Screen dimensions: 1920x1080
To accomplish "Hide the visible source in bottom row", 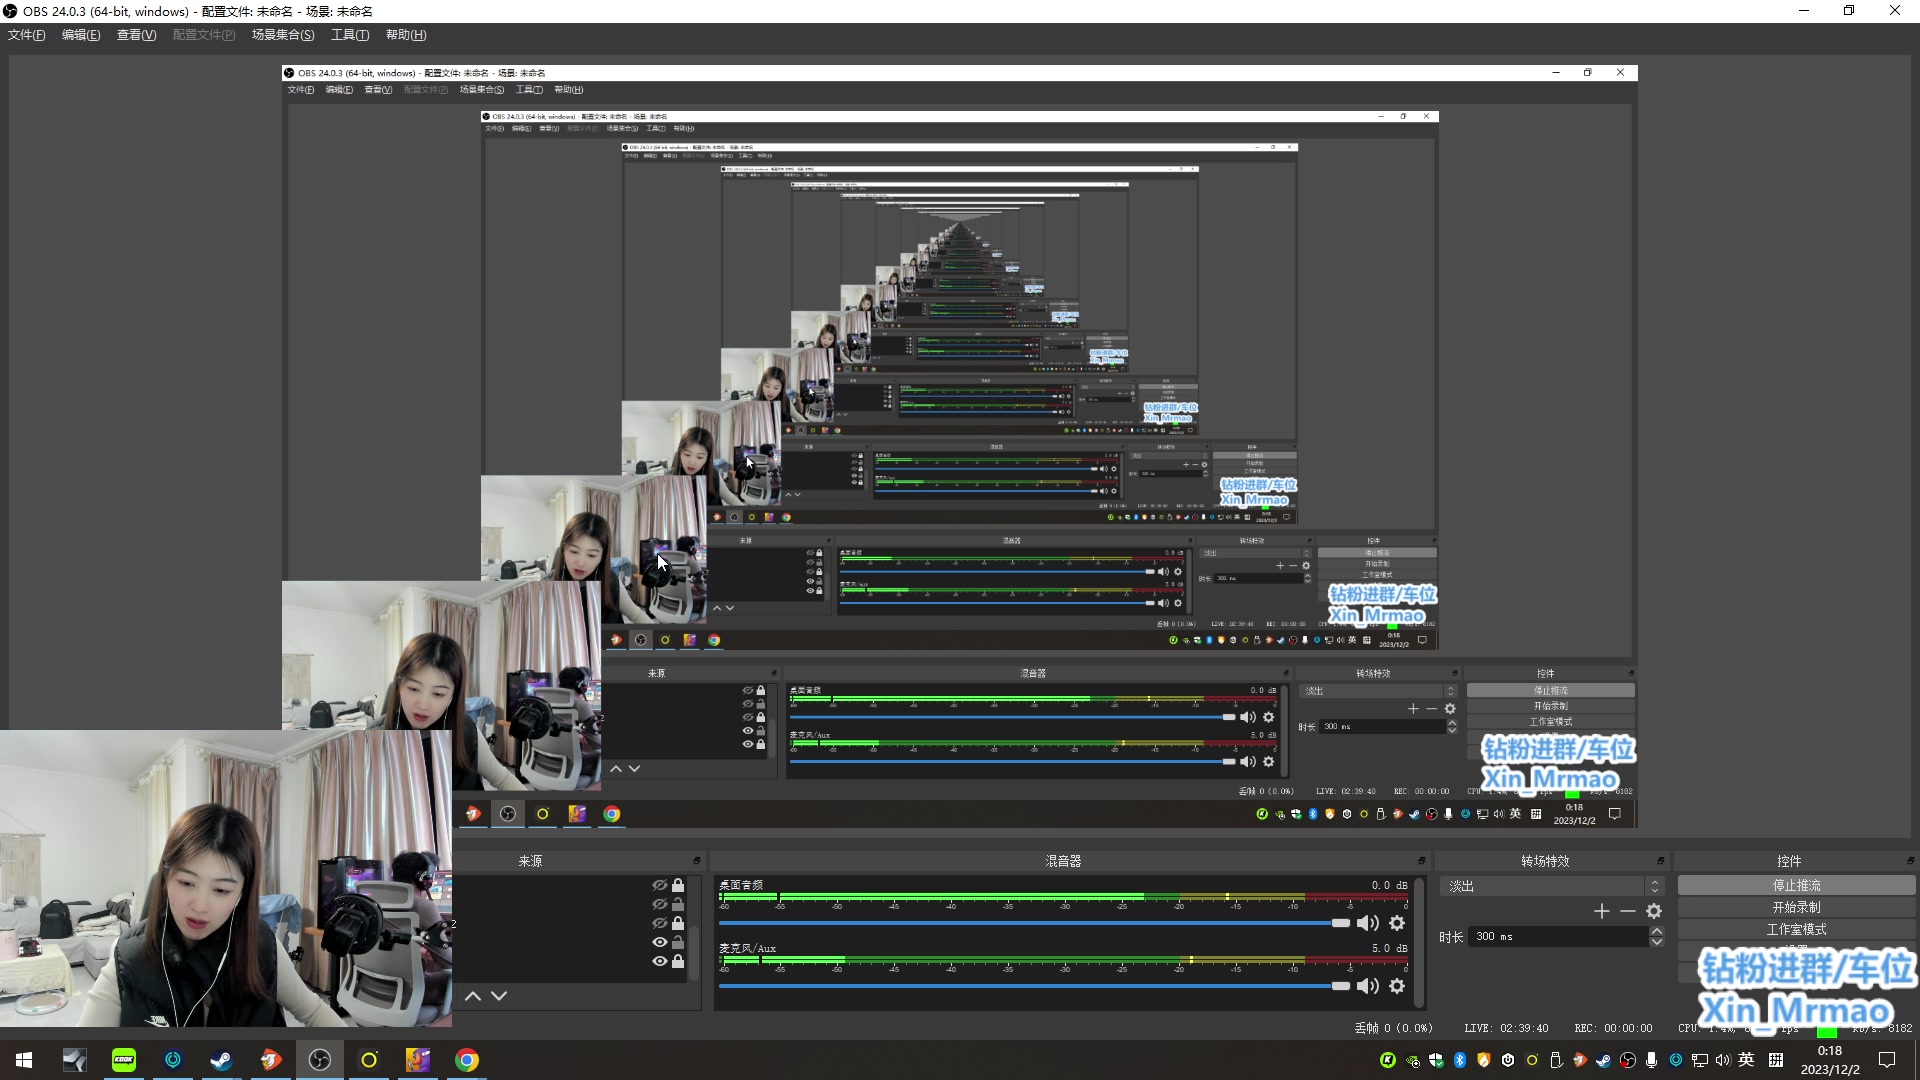I will click(x=659, y=961).
